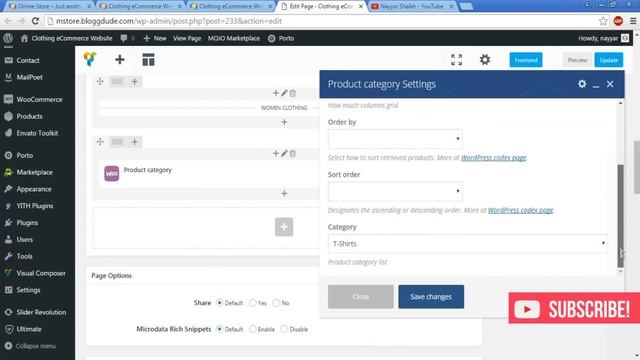Add element below Women Clothing block
The width and height of the screenshot is (640, 360).
click(284, 122)
